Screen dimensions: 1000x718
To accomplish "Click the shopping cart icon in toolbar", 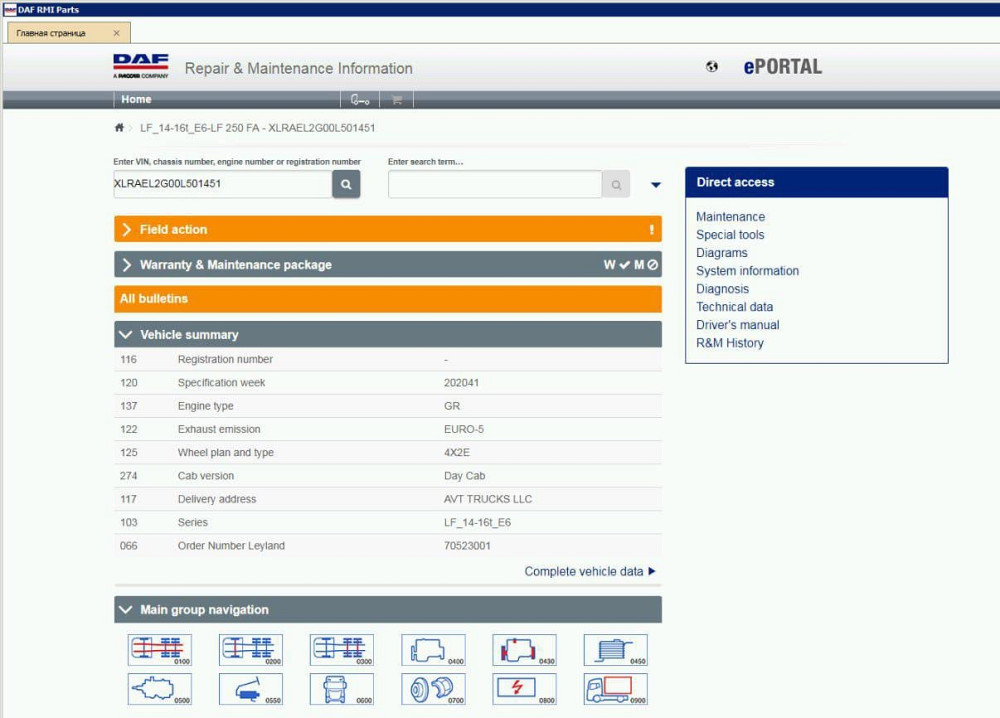I will (397, 100).
